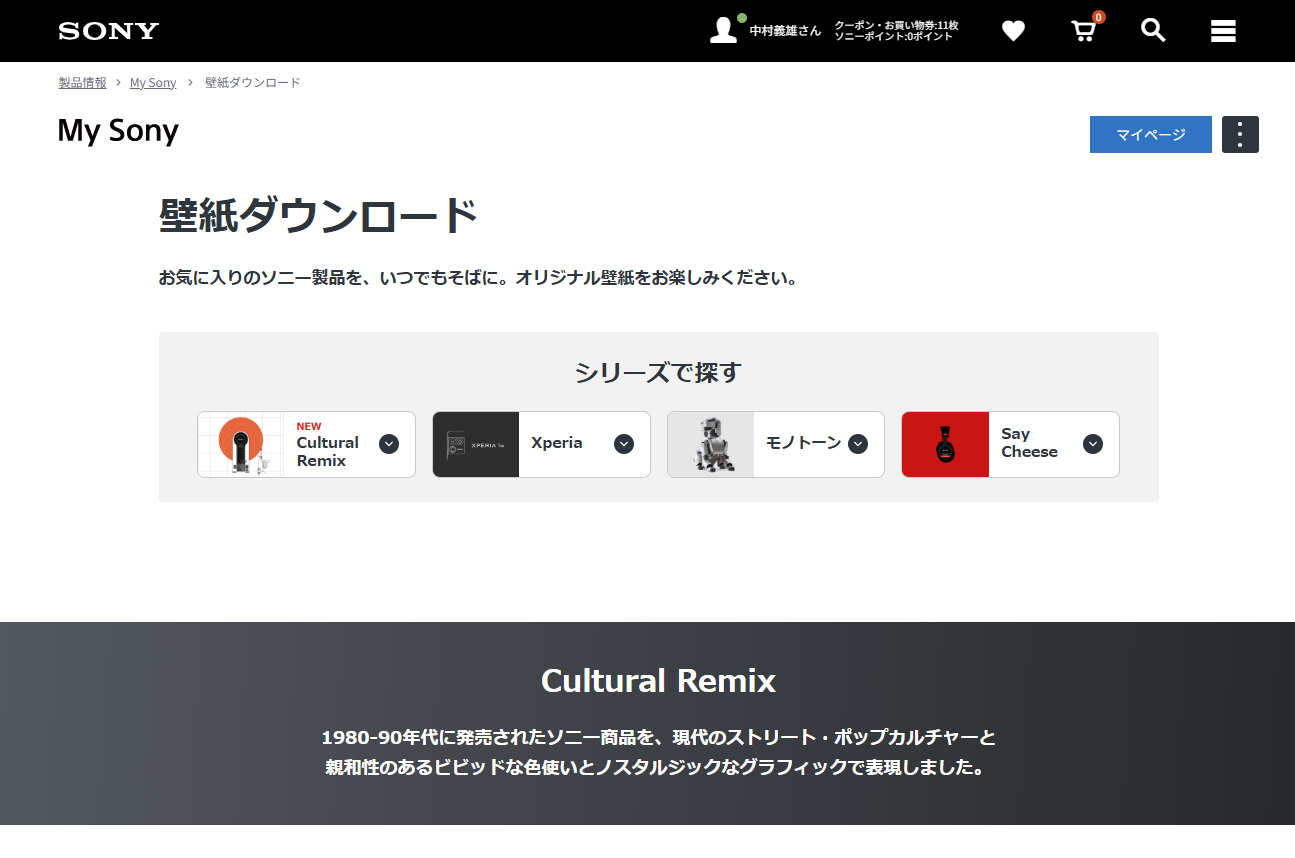Viewport: 1295px width, 858px height.
Task: Click the My Sony page title
Action: pos(118,131)
